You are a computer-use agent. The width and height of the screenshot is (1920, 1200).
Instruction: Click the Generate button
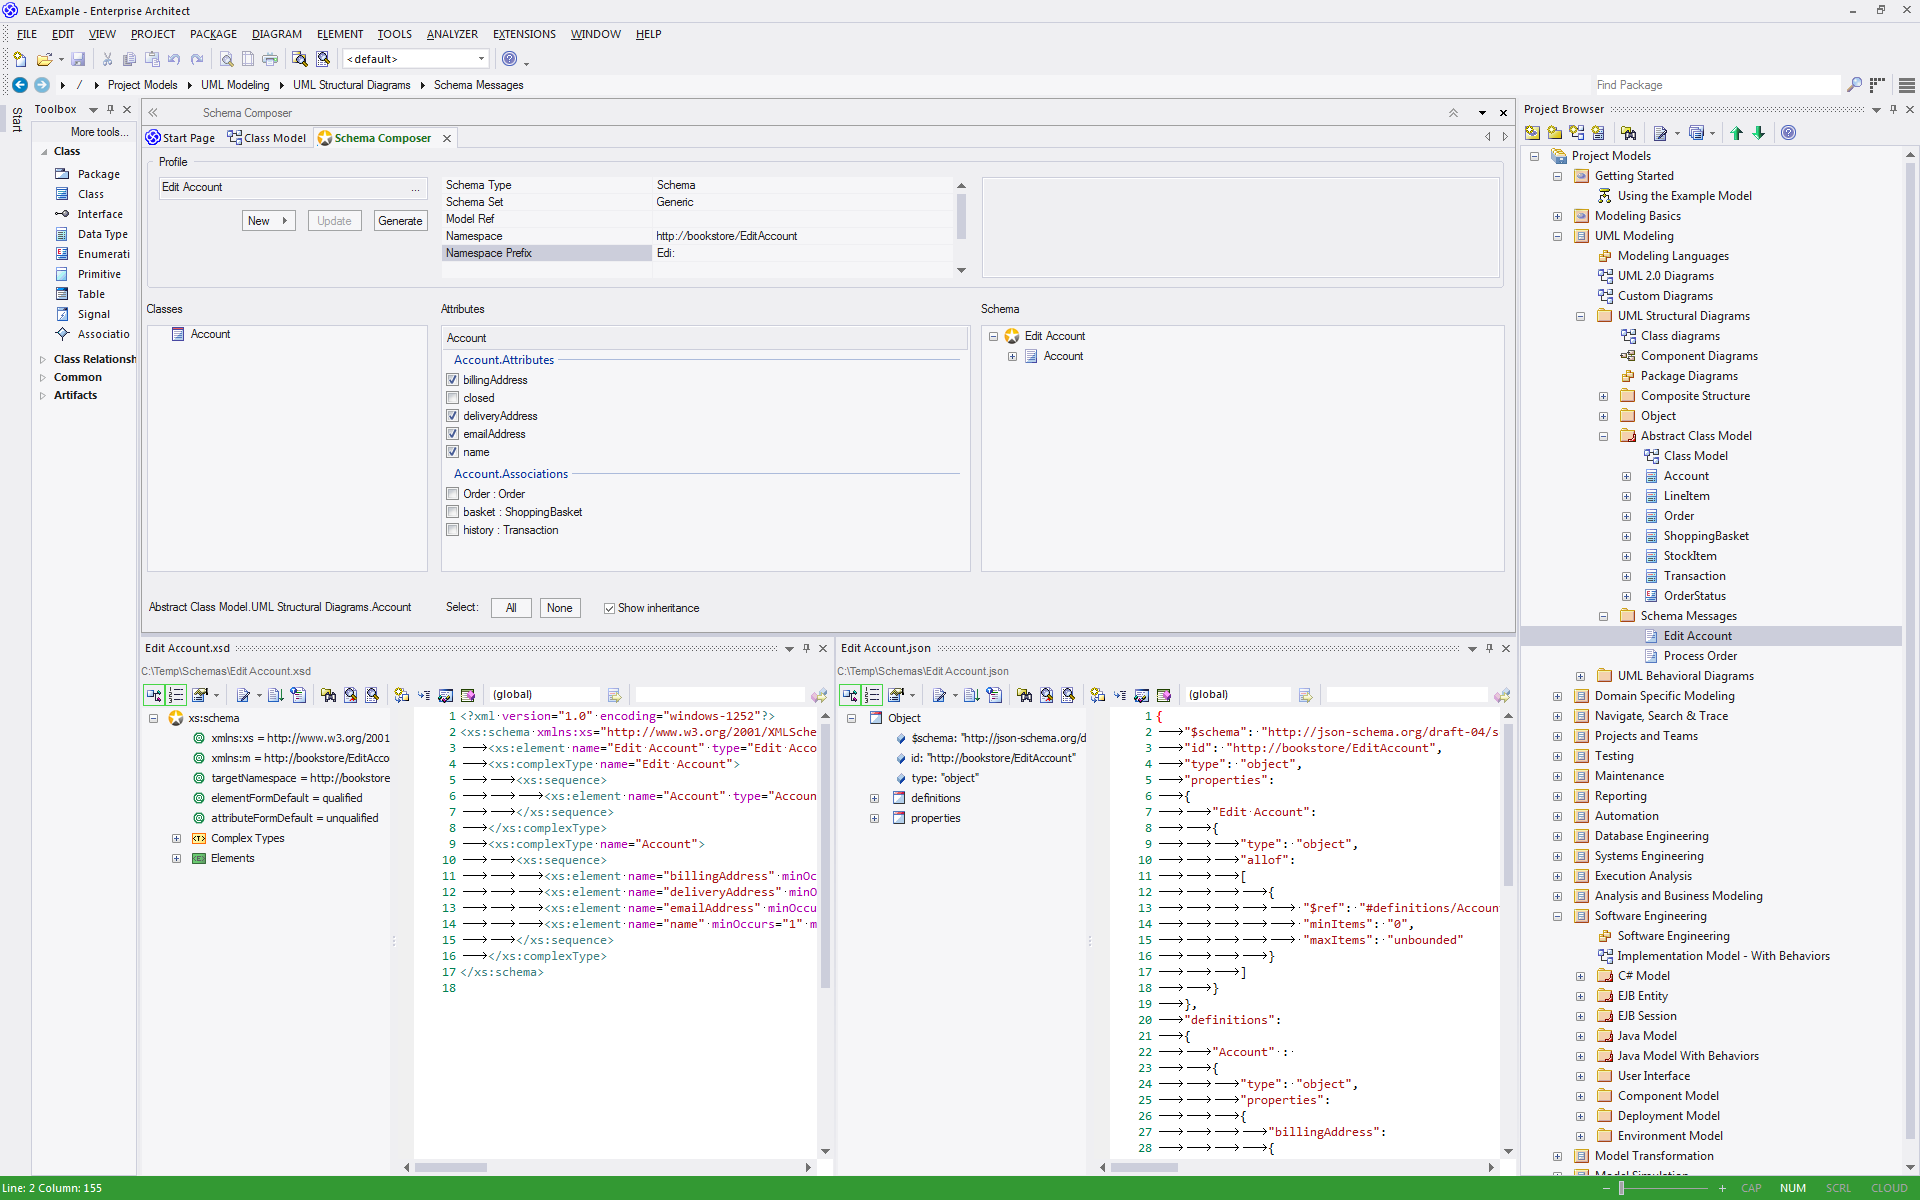(400, 221)
